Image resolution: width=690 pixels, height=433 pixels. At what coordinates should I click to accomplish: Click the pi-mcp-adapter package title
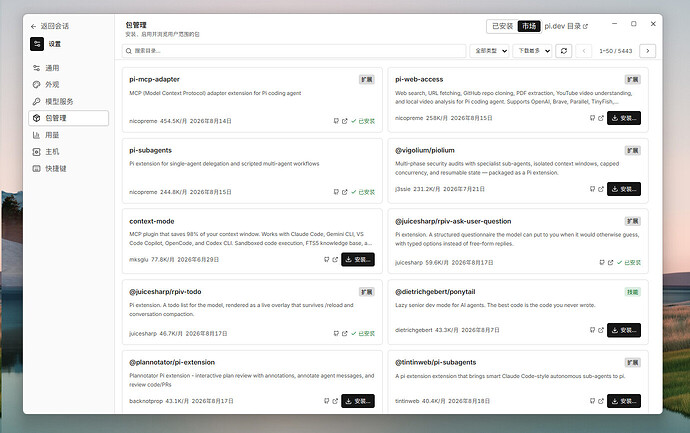pyautogui.click(x=154, y=79)
